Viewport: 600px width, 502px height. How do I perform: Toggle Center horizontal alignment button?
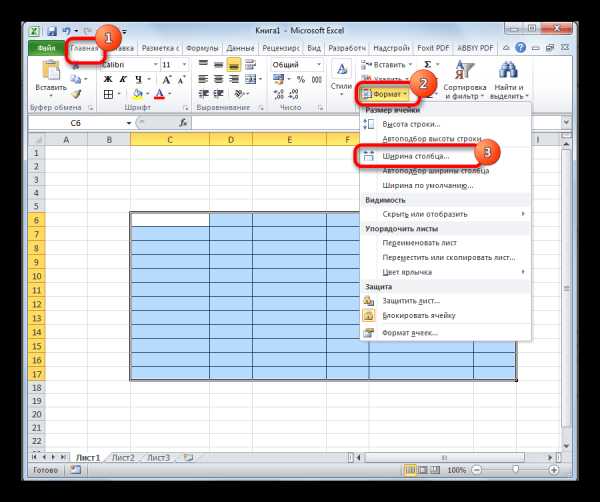218,80
